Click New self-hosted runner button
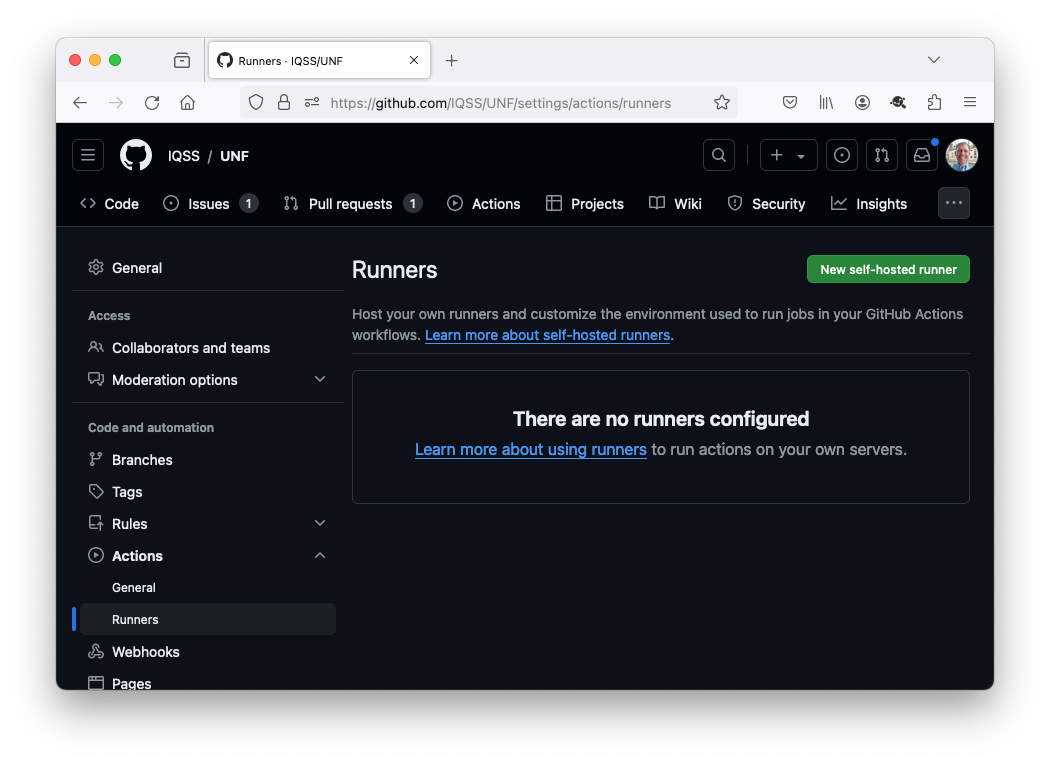Screen dimensions: 1050x764 (888, 269)
